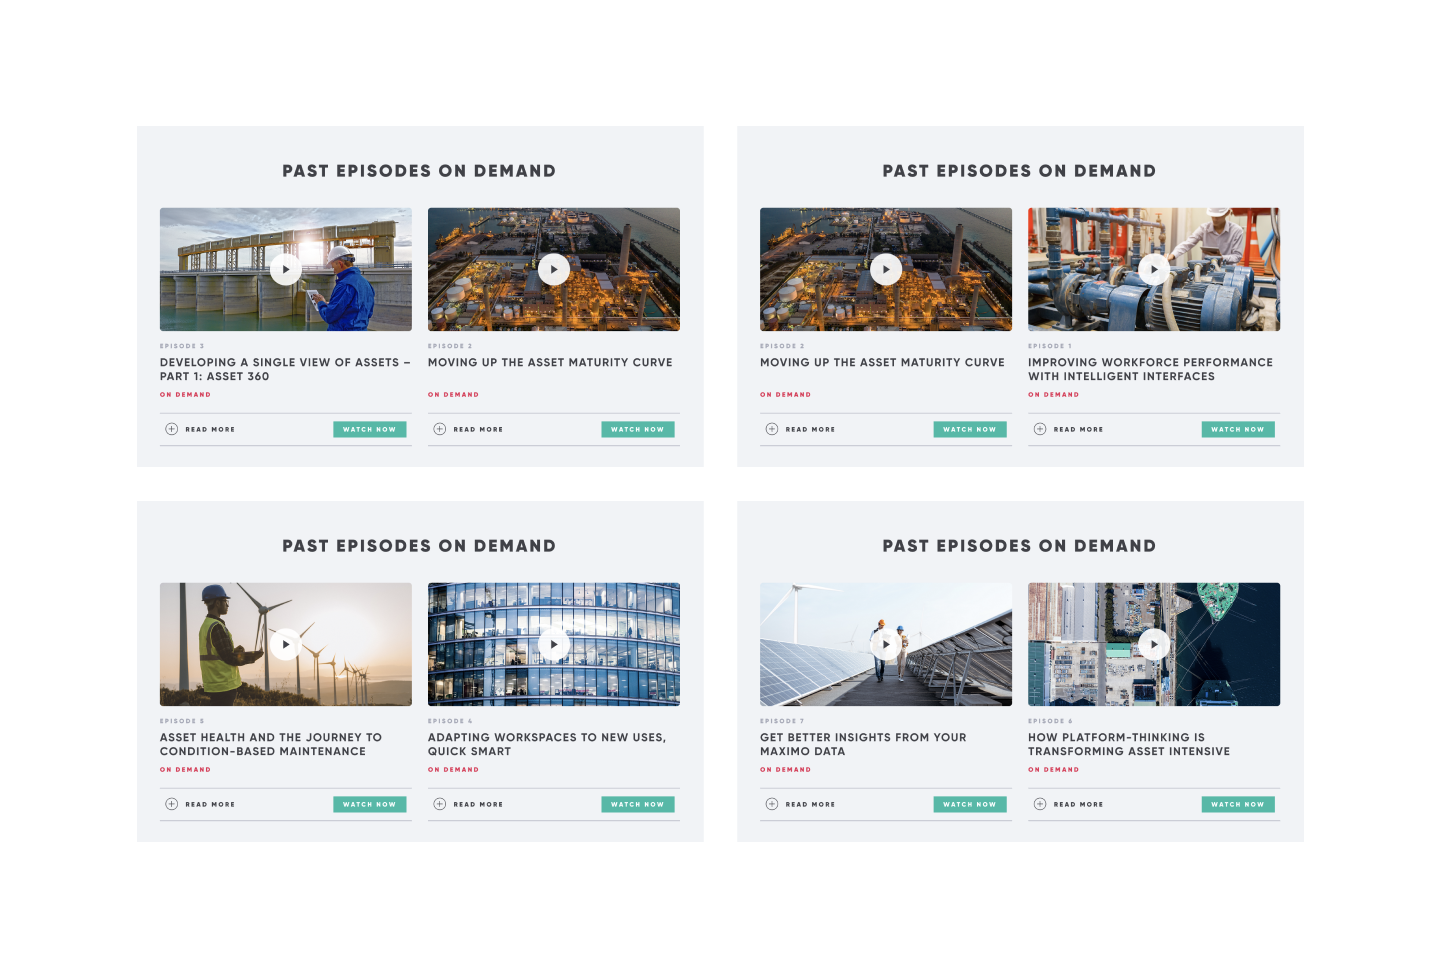
Task: Select the Episode 1 label
Action: click(x=1050, y=346)
